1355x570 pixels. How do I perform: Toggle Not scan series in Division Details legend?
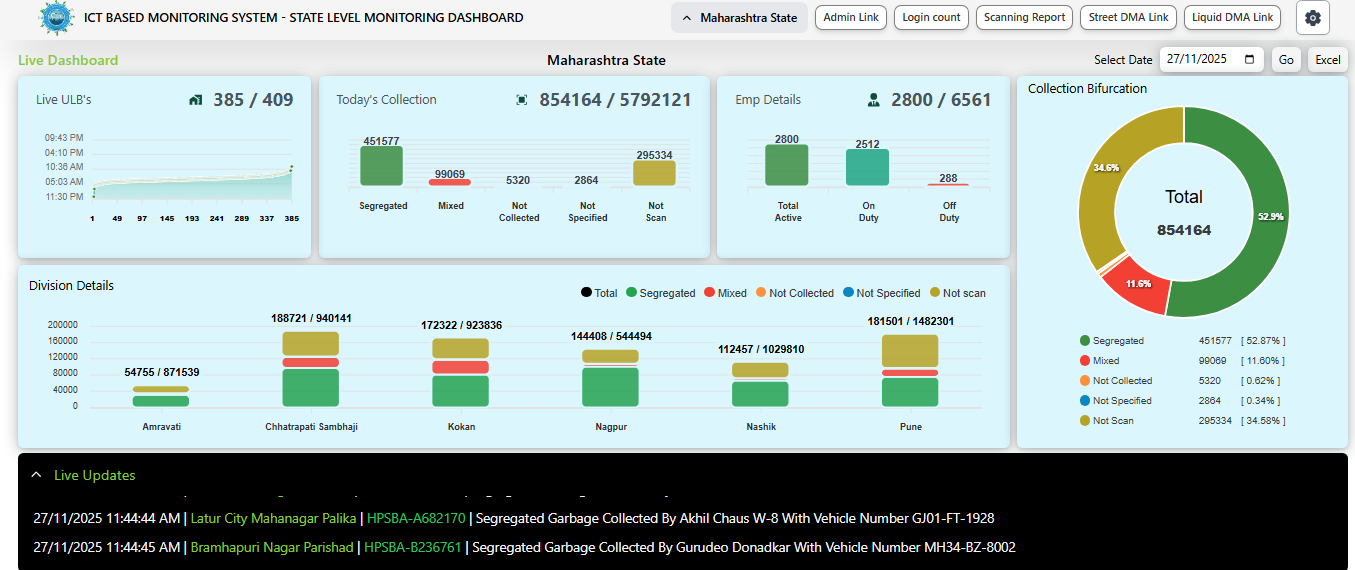point(957,293)
